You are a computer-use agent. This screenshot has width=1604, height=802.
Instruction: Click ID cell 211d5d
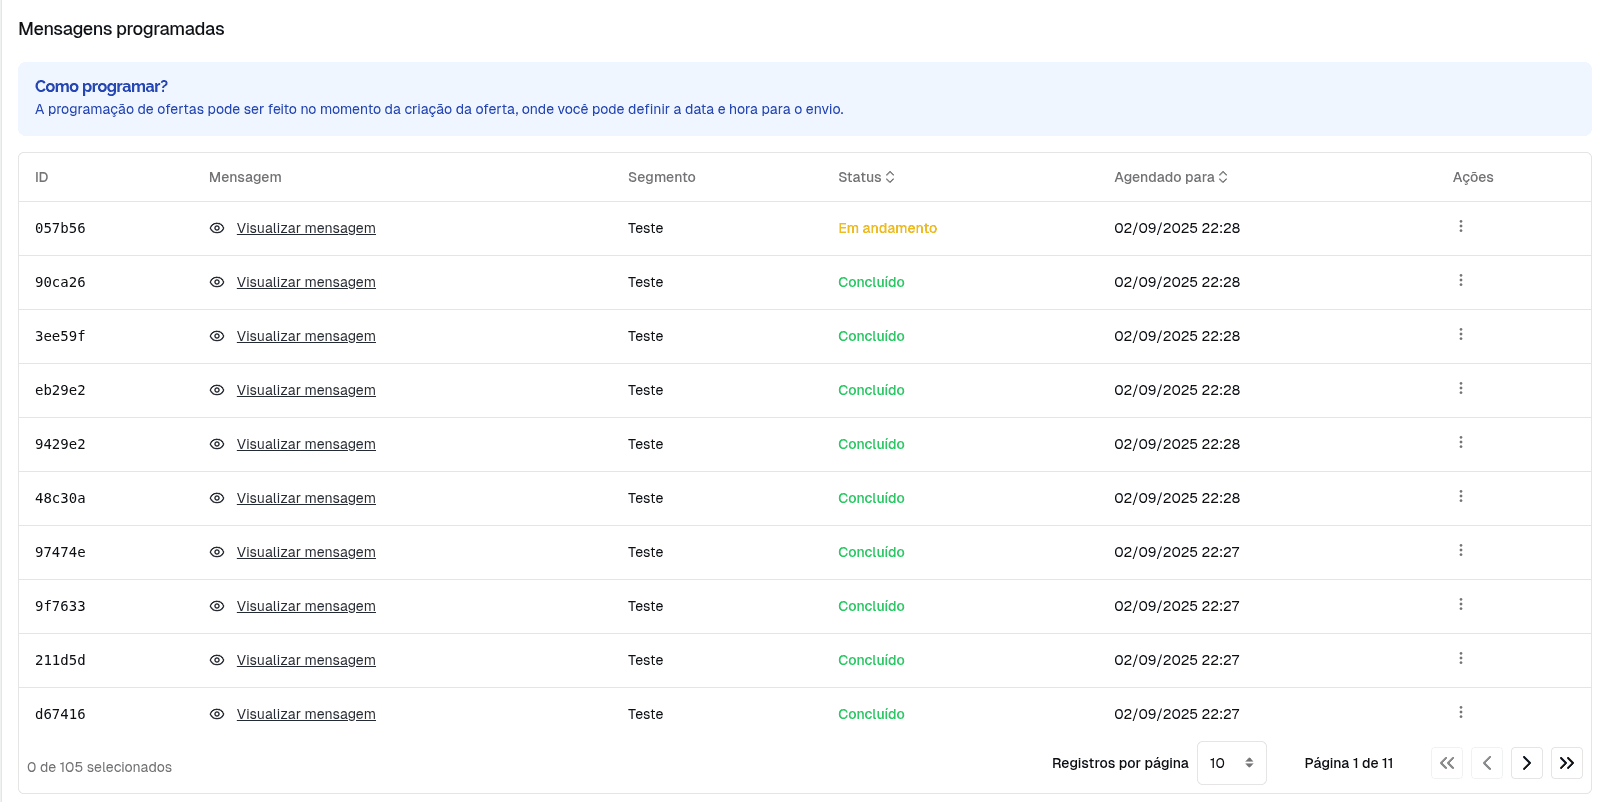click(60, 660)
